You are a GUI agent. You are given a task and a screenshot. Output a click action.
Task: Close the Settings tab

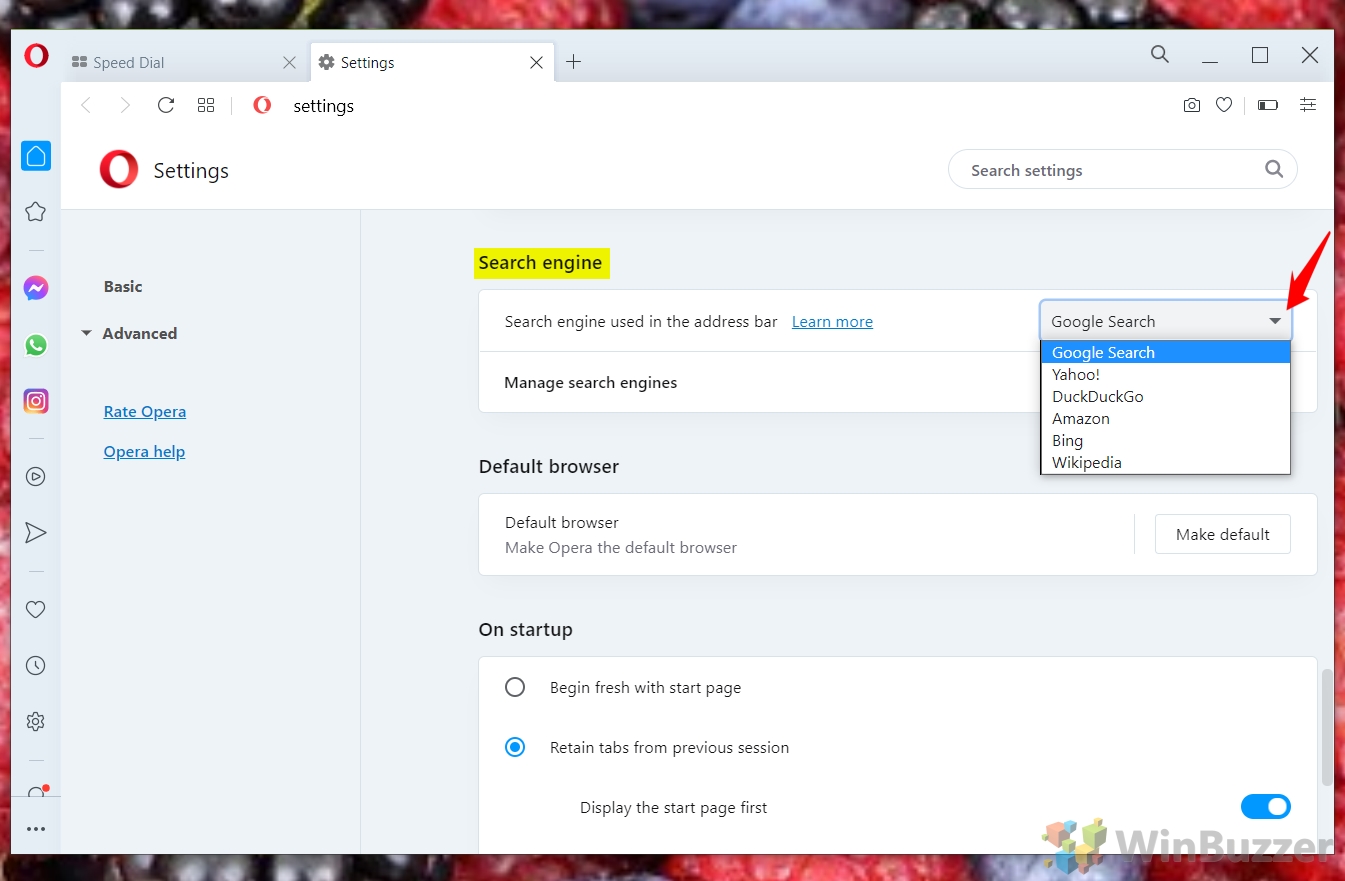(x=536, y=62)
